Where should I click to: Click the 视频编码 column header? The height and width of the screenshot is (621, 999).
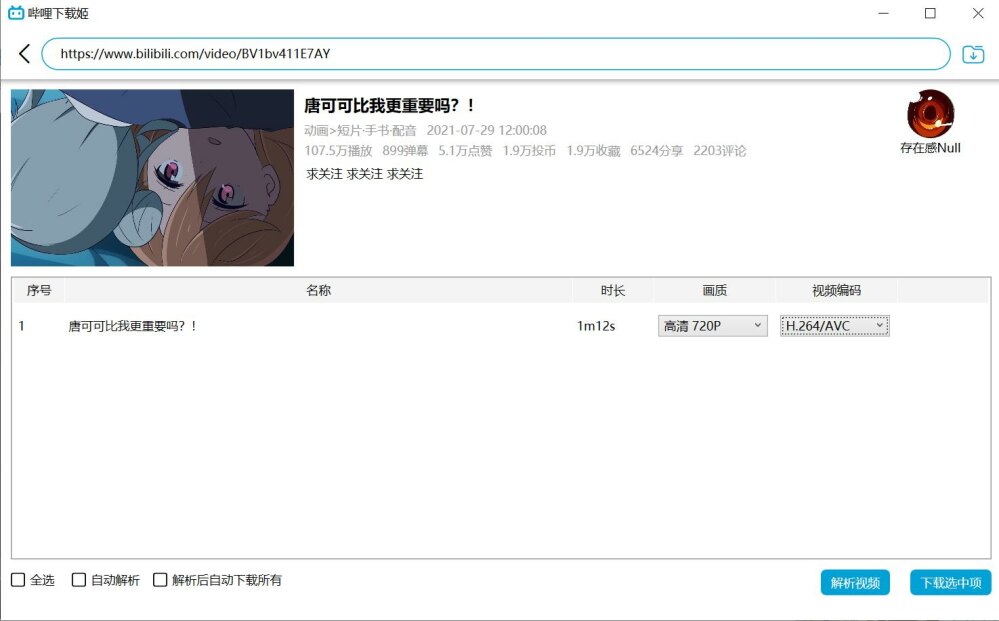836,290
